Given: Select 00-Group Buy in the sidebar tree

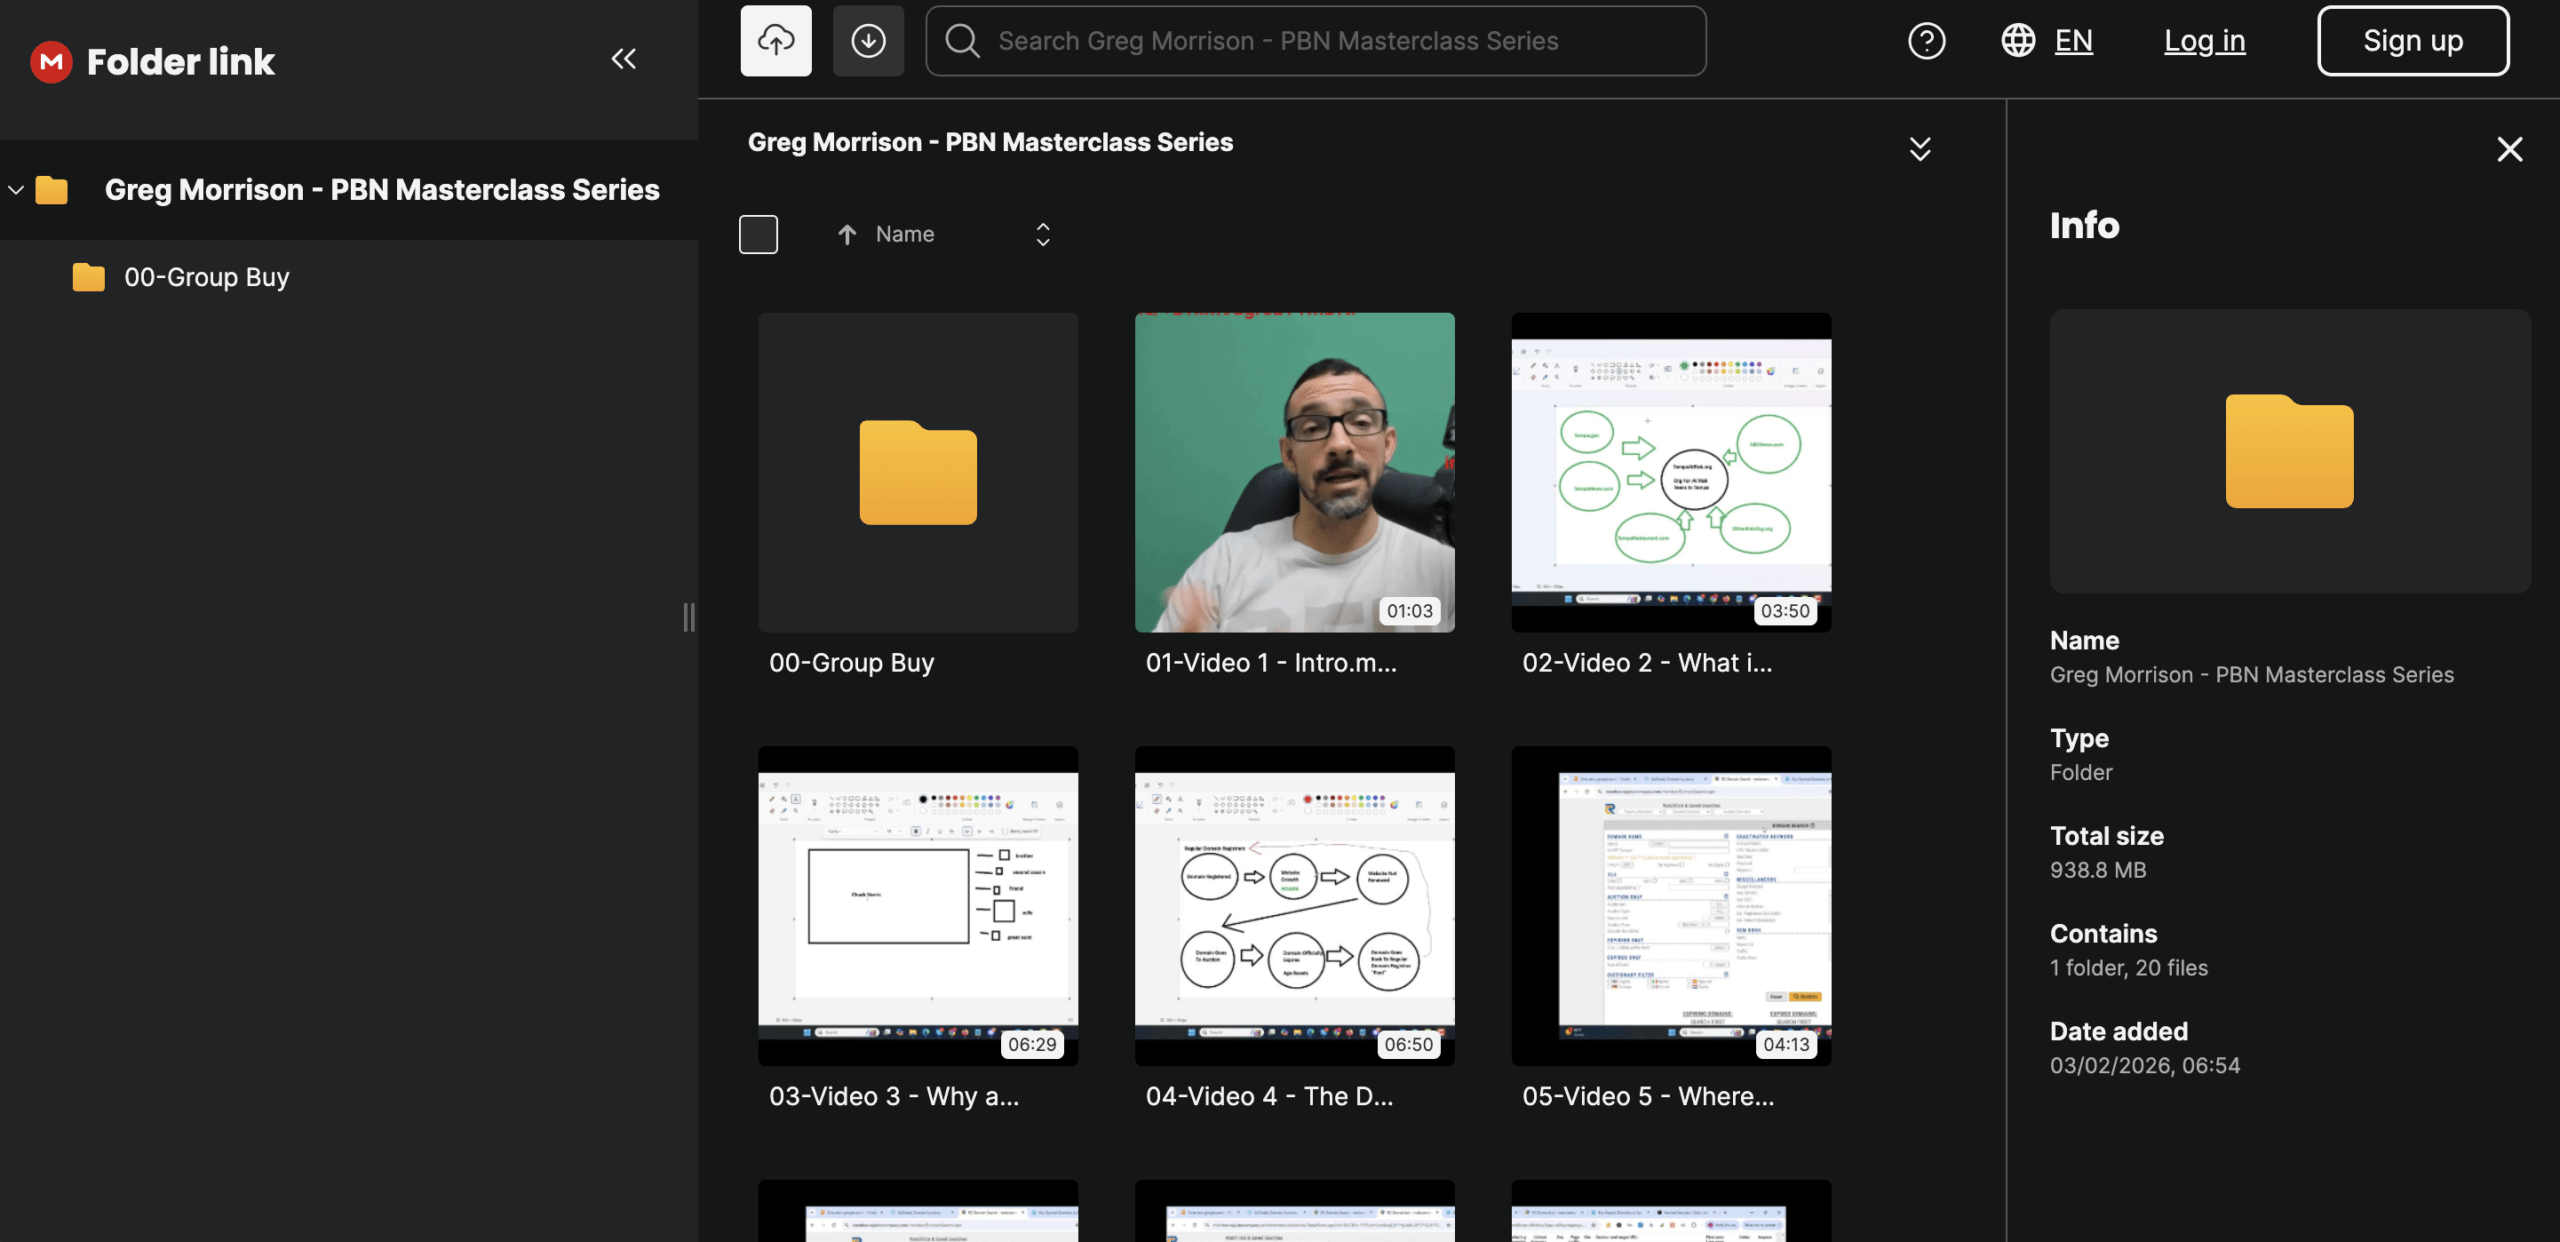Looking at the screenshot, I should pyautogui.click(x=206, y=277).
